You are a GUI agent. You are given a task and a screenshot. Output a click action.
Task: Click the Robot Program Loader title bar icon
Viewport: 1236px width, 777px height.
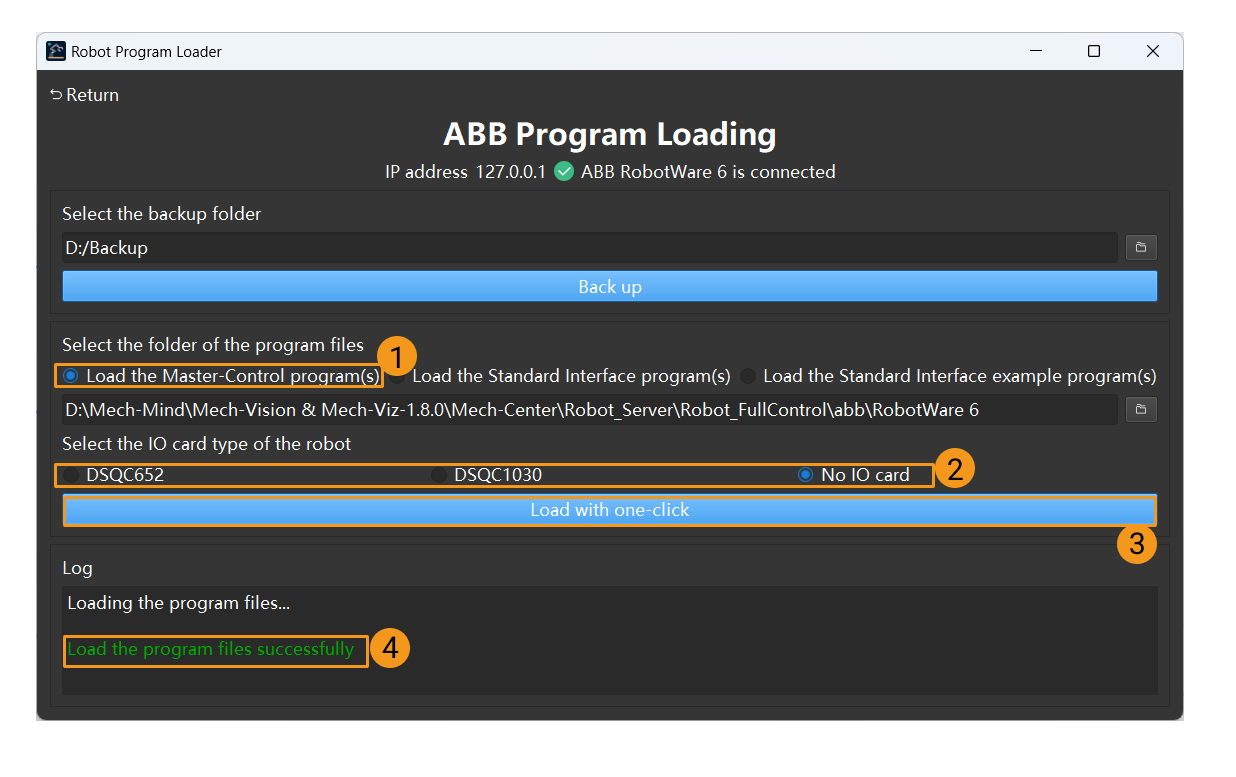(55, 50)
